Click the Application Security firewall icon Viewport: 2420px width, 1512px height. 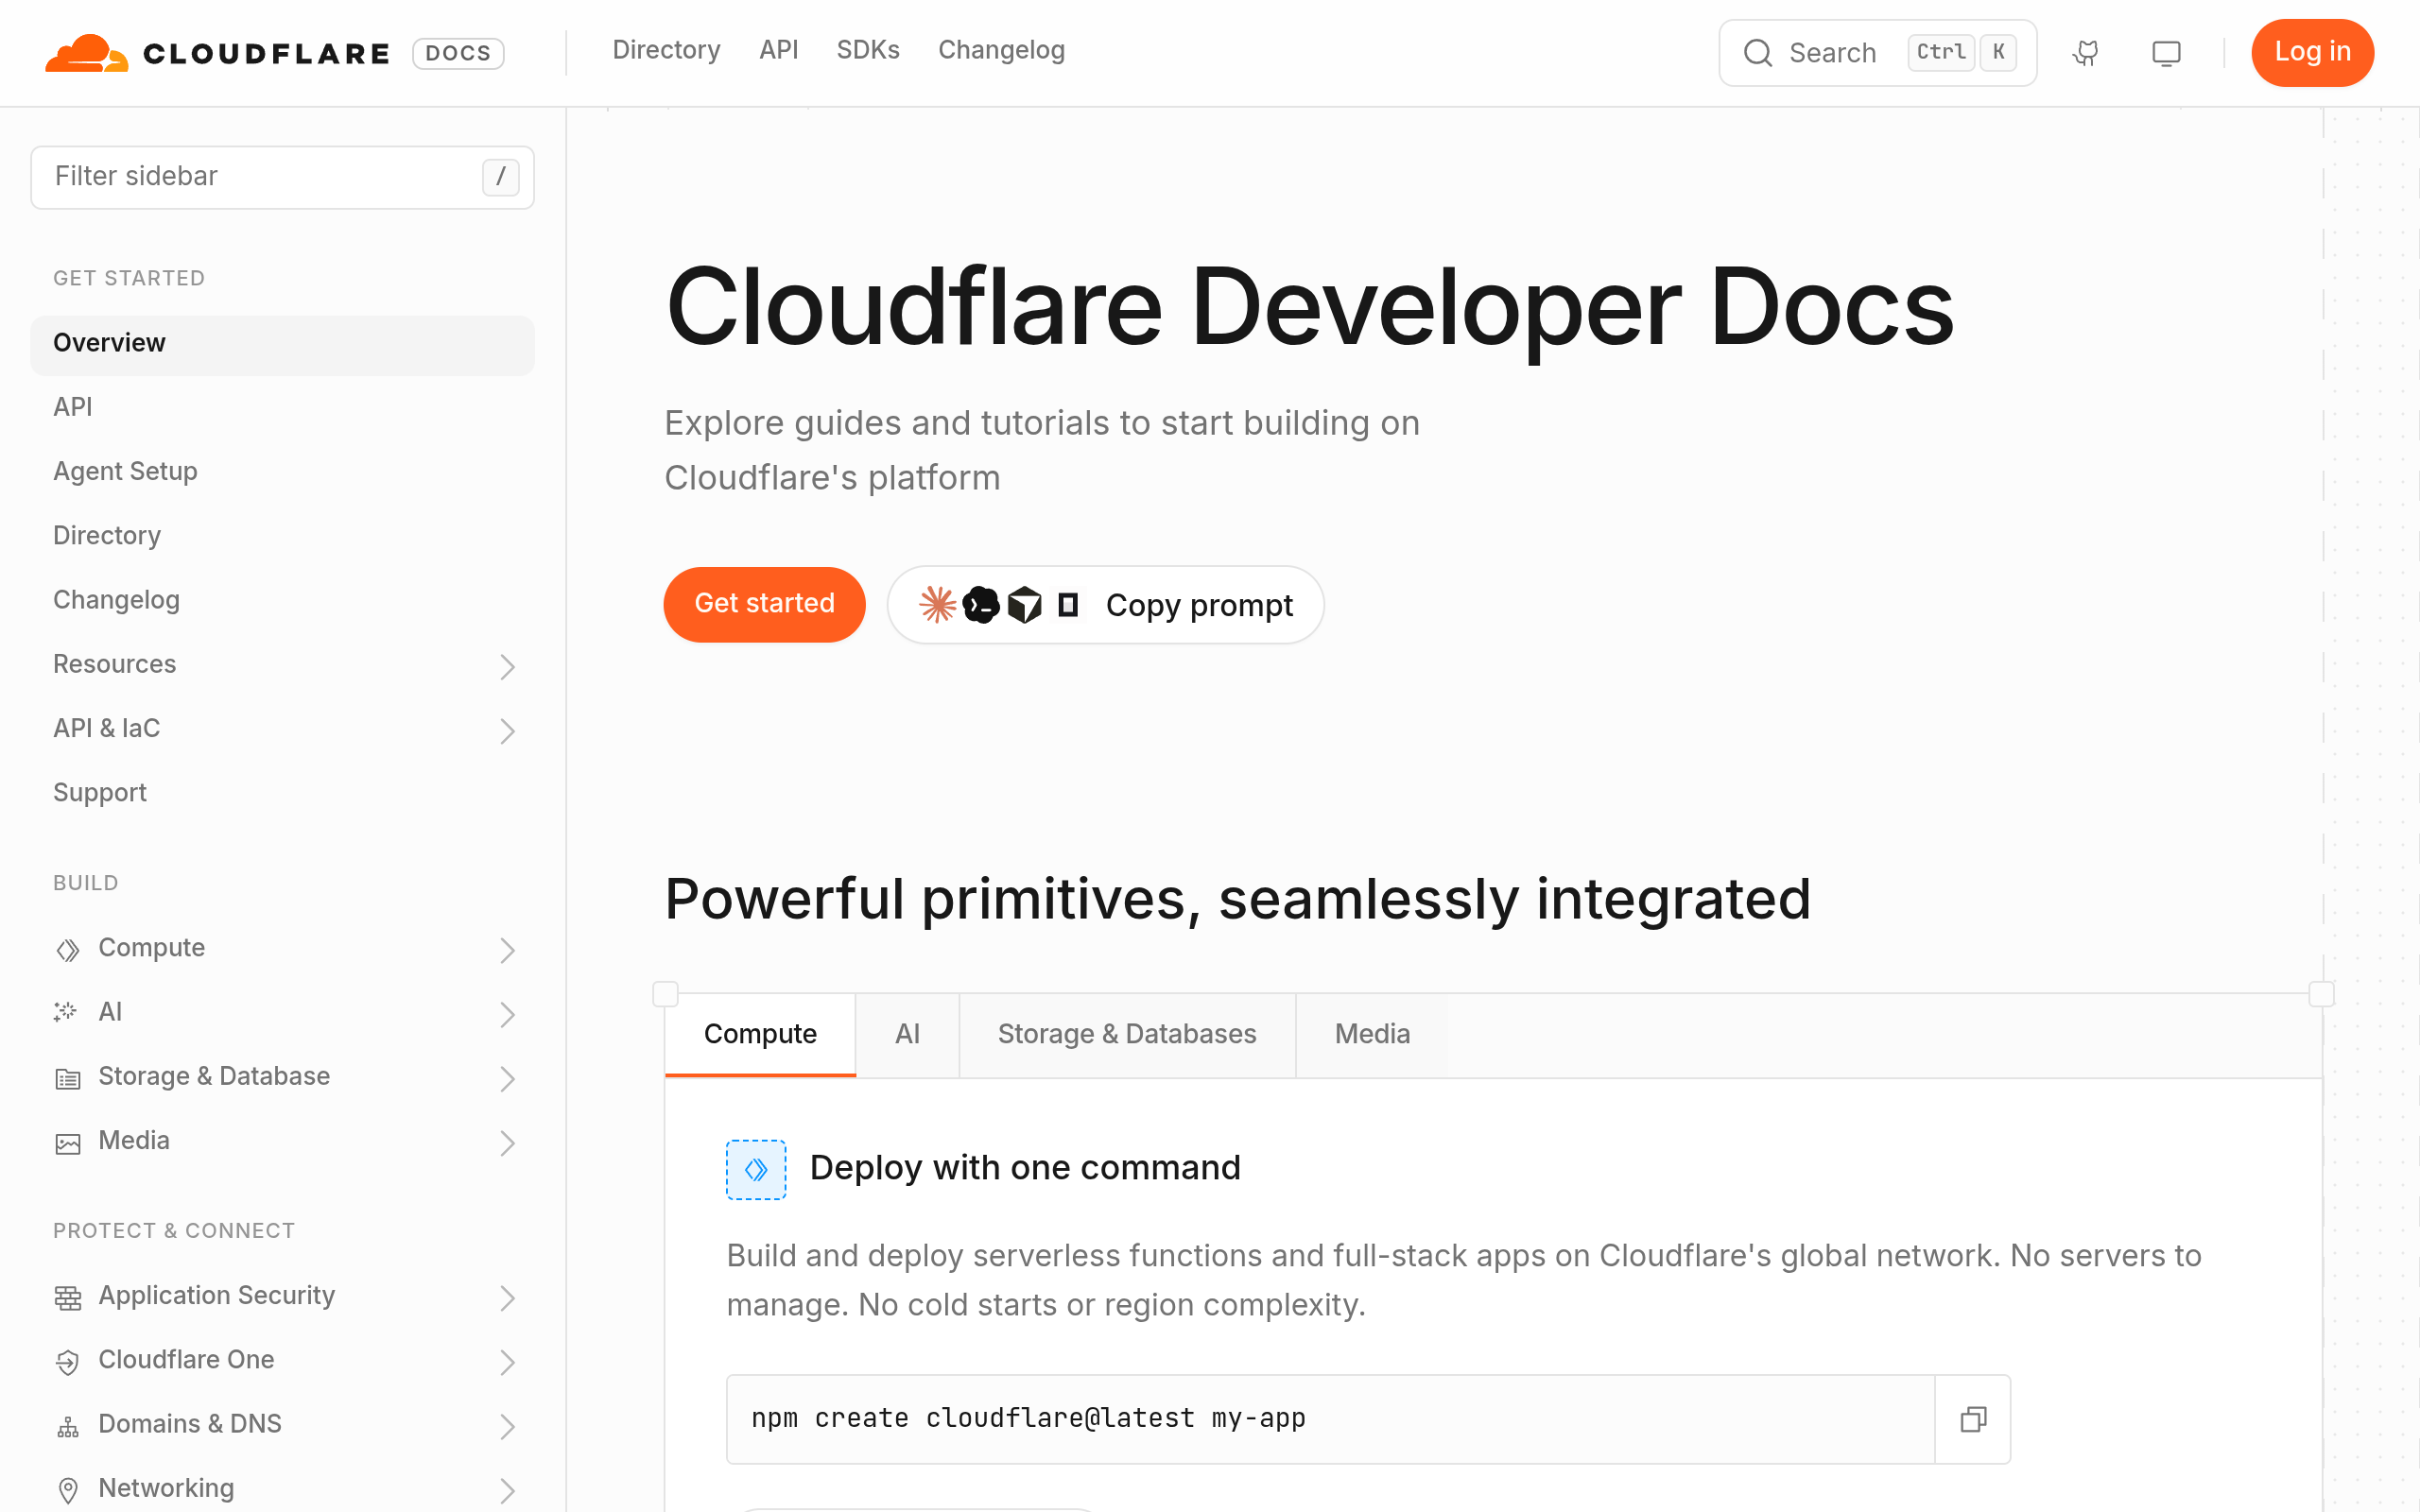click(68, 1297)
